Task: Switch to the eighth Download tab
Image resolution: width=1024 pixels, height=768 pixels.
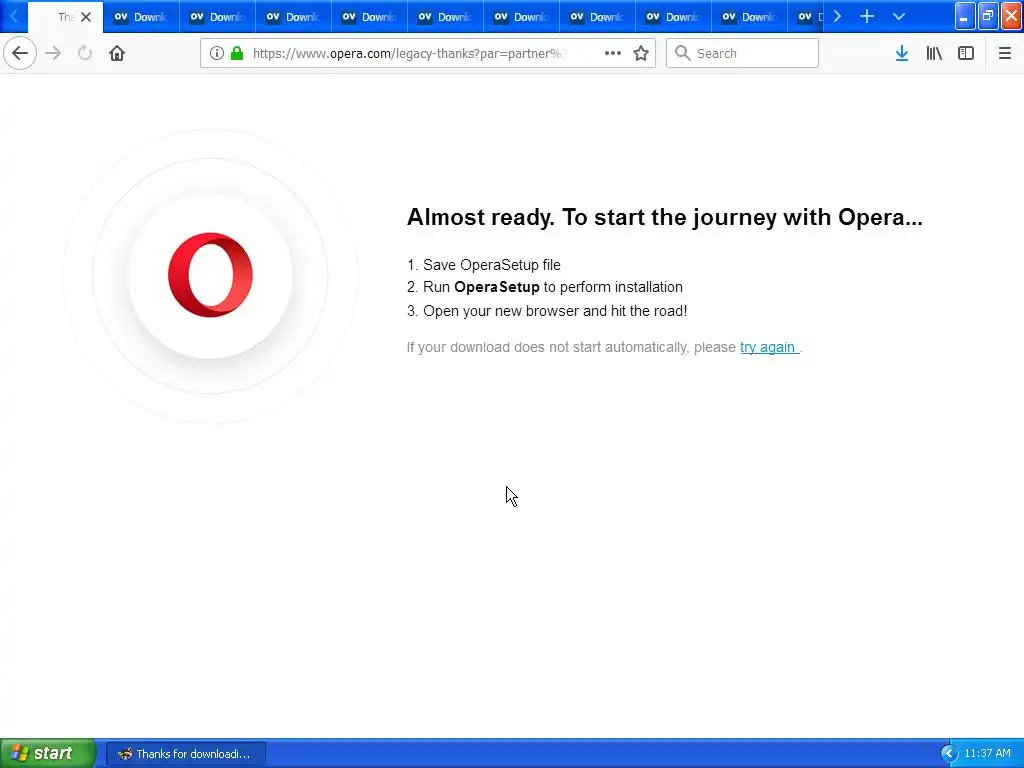Action: click(673, 17)
